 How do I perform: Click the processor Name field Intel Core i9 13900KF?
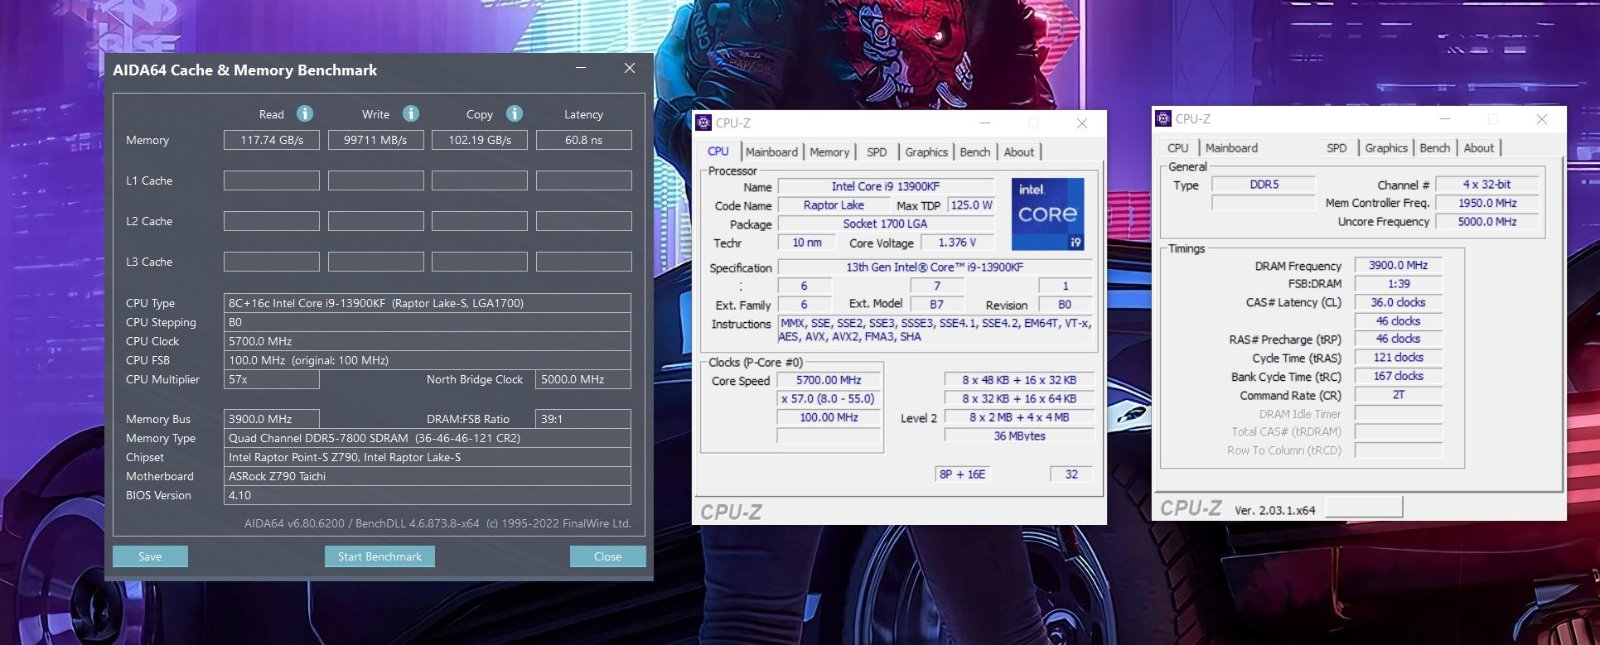pos(886,187)
